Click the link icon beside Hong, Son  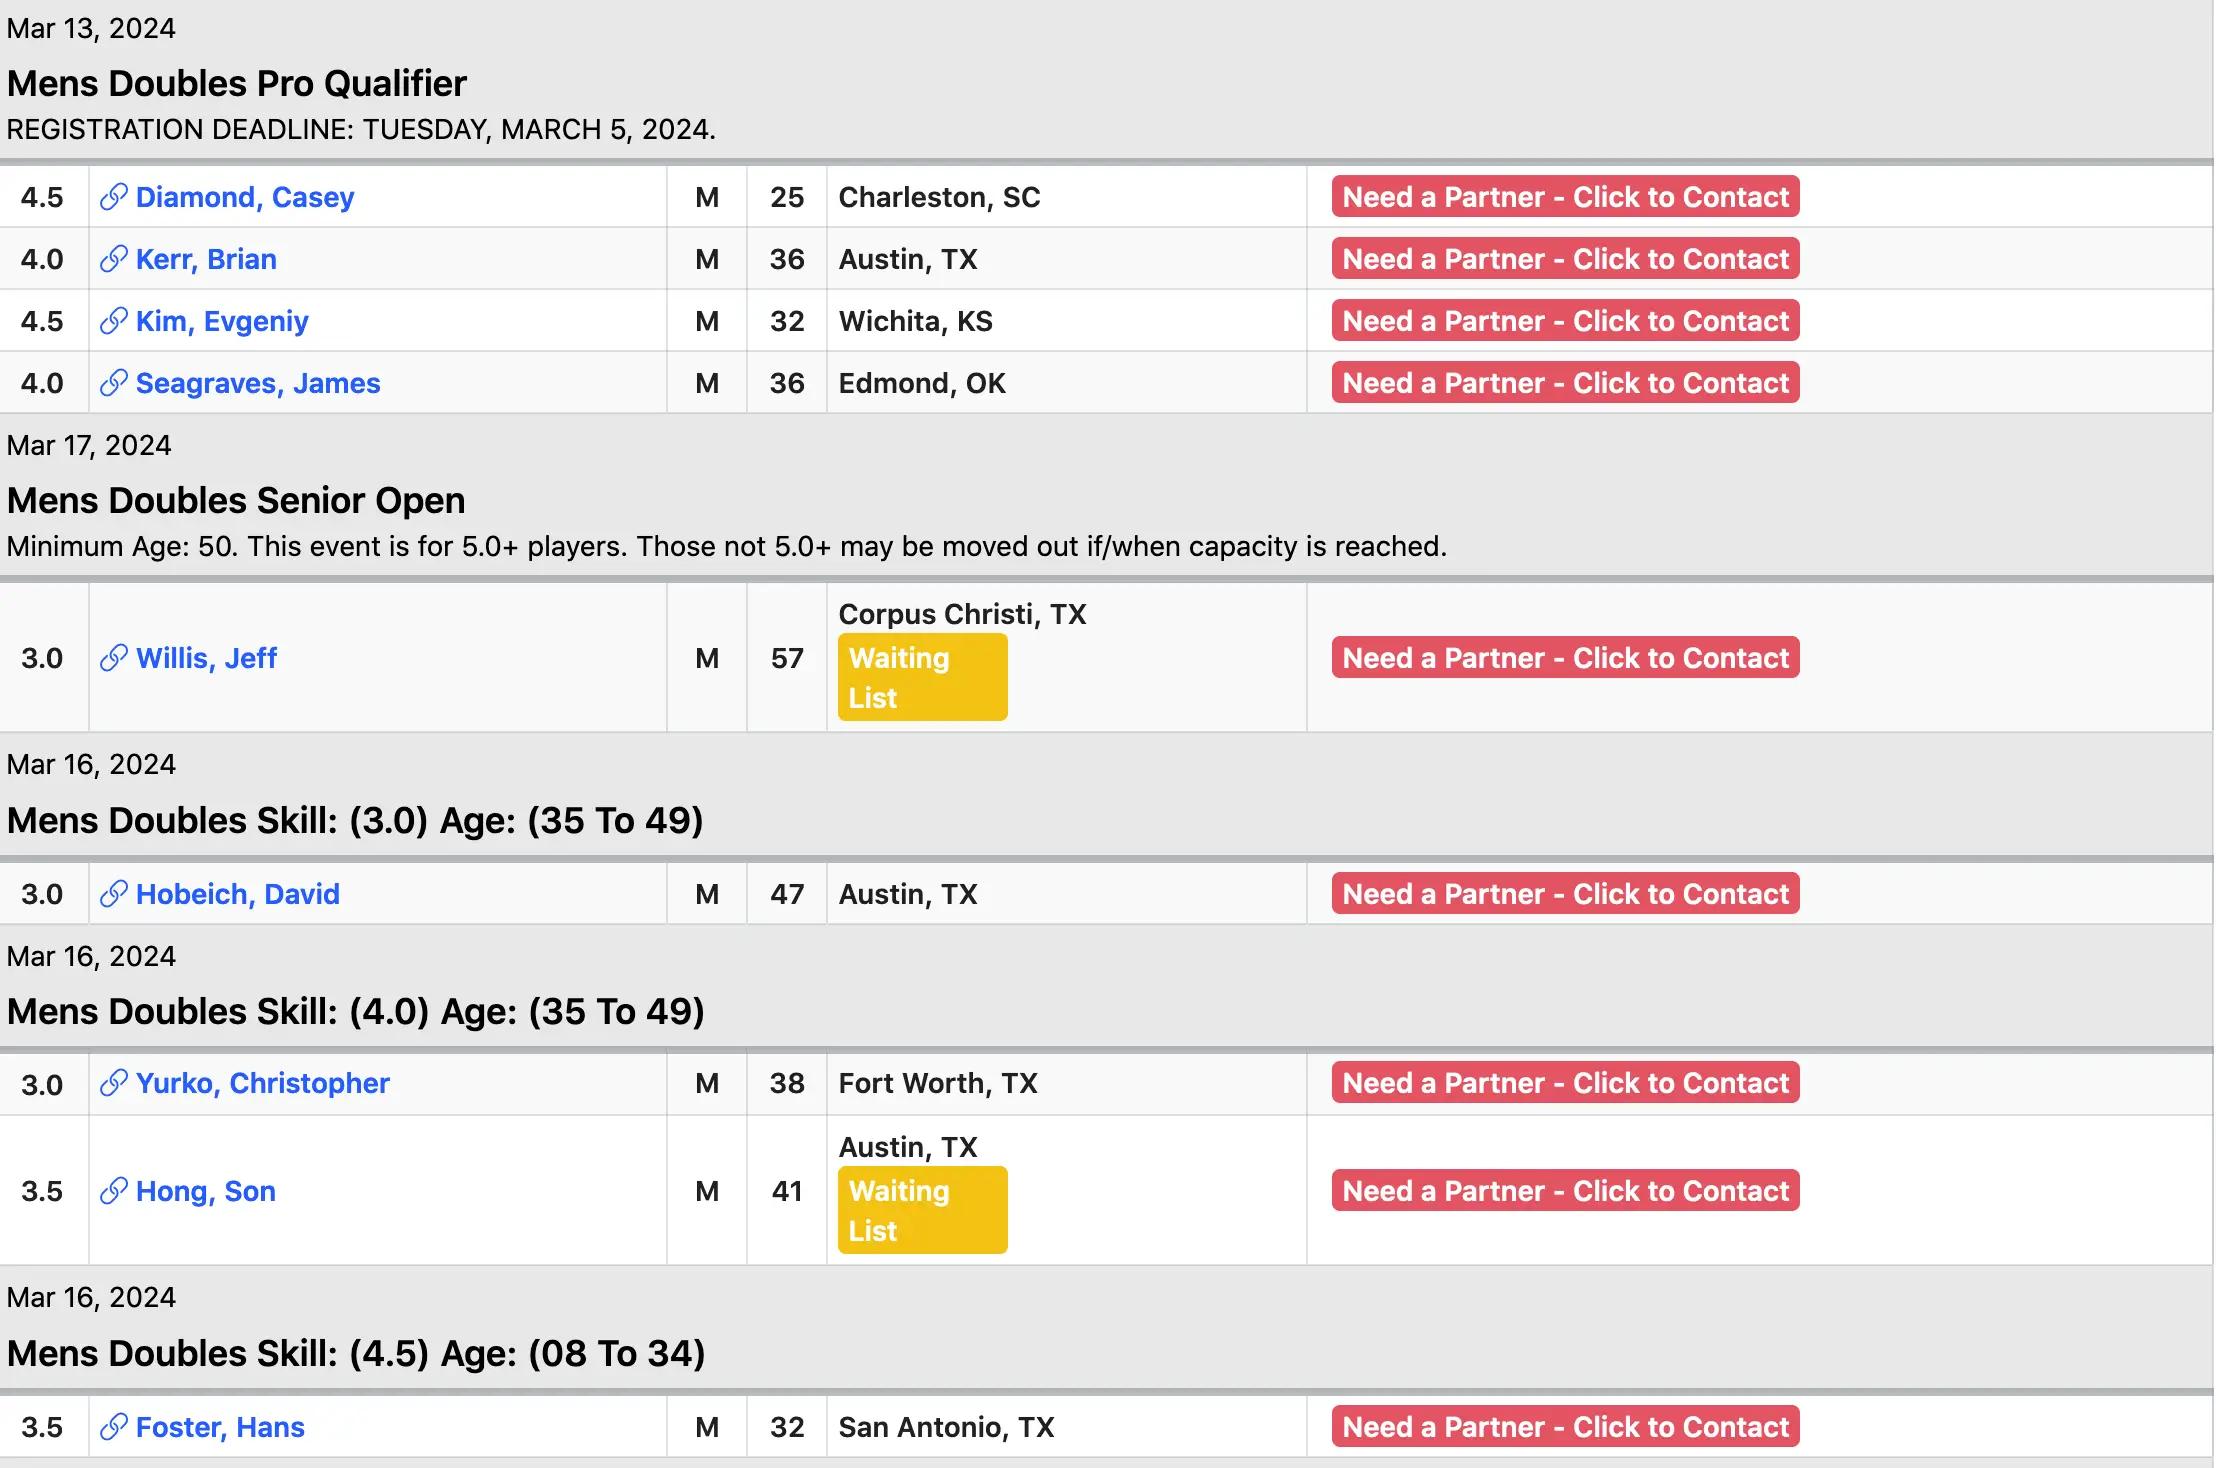tap(114, 1191)
